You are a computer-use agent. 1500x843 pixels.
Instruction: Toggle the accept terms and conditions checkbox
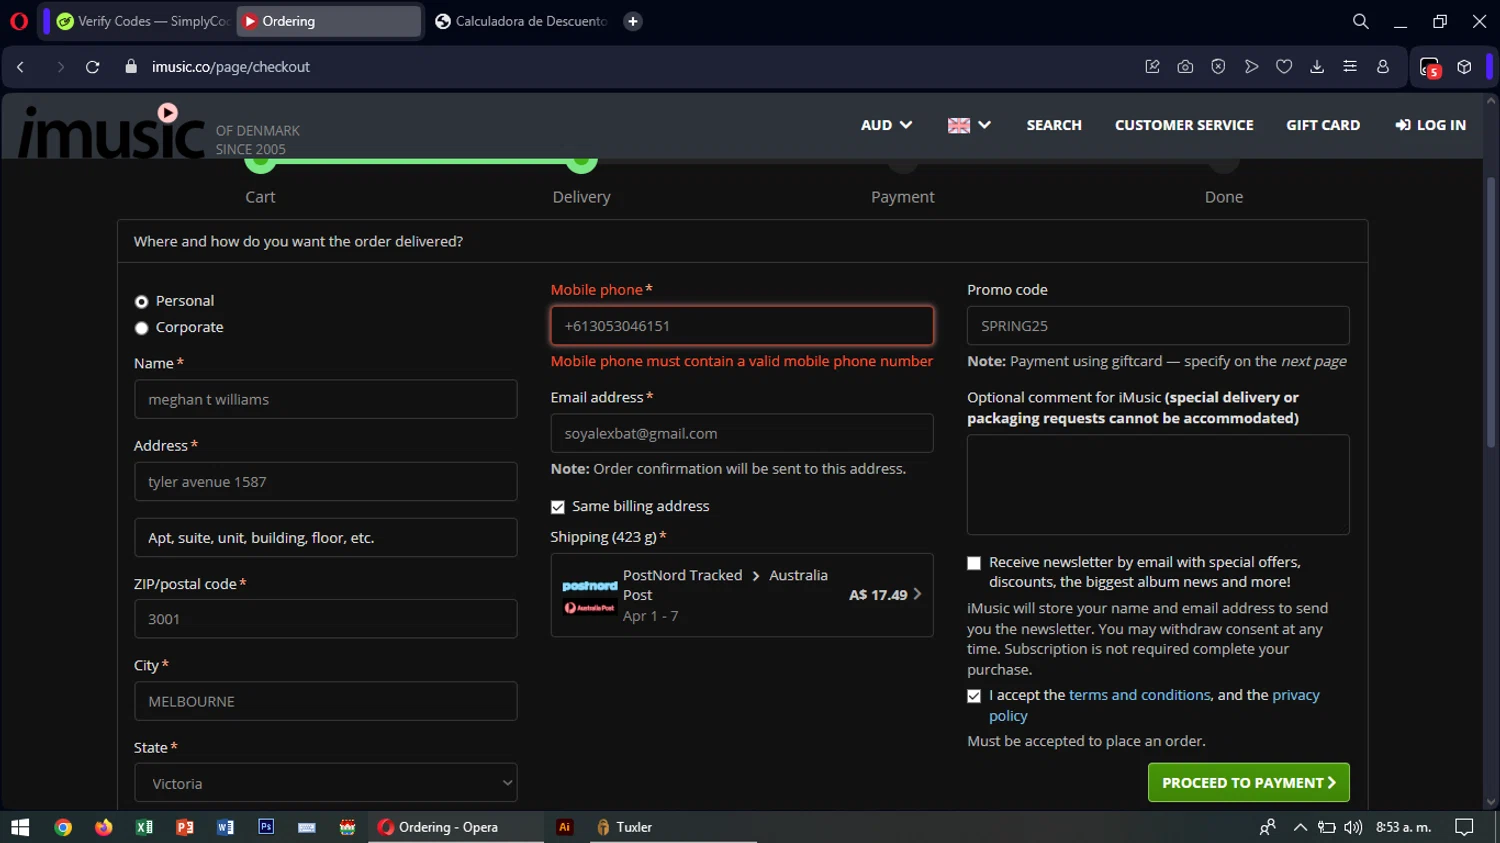point(974,696)
